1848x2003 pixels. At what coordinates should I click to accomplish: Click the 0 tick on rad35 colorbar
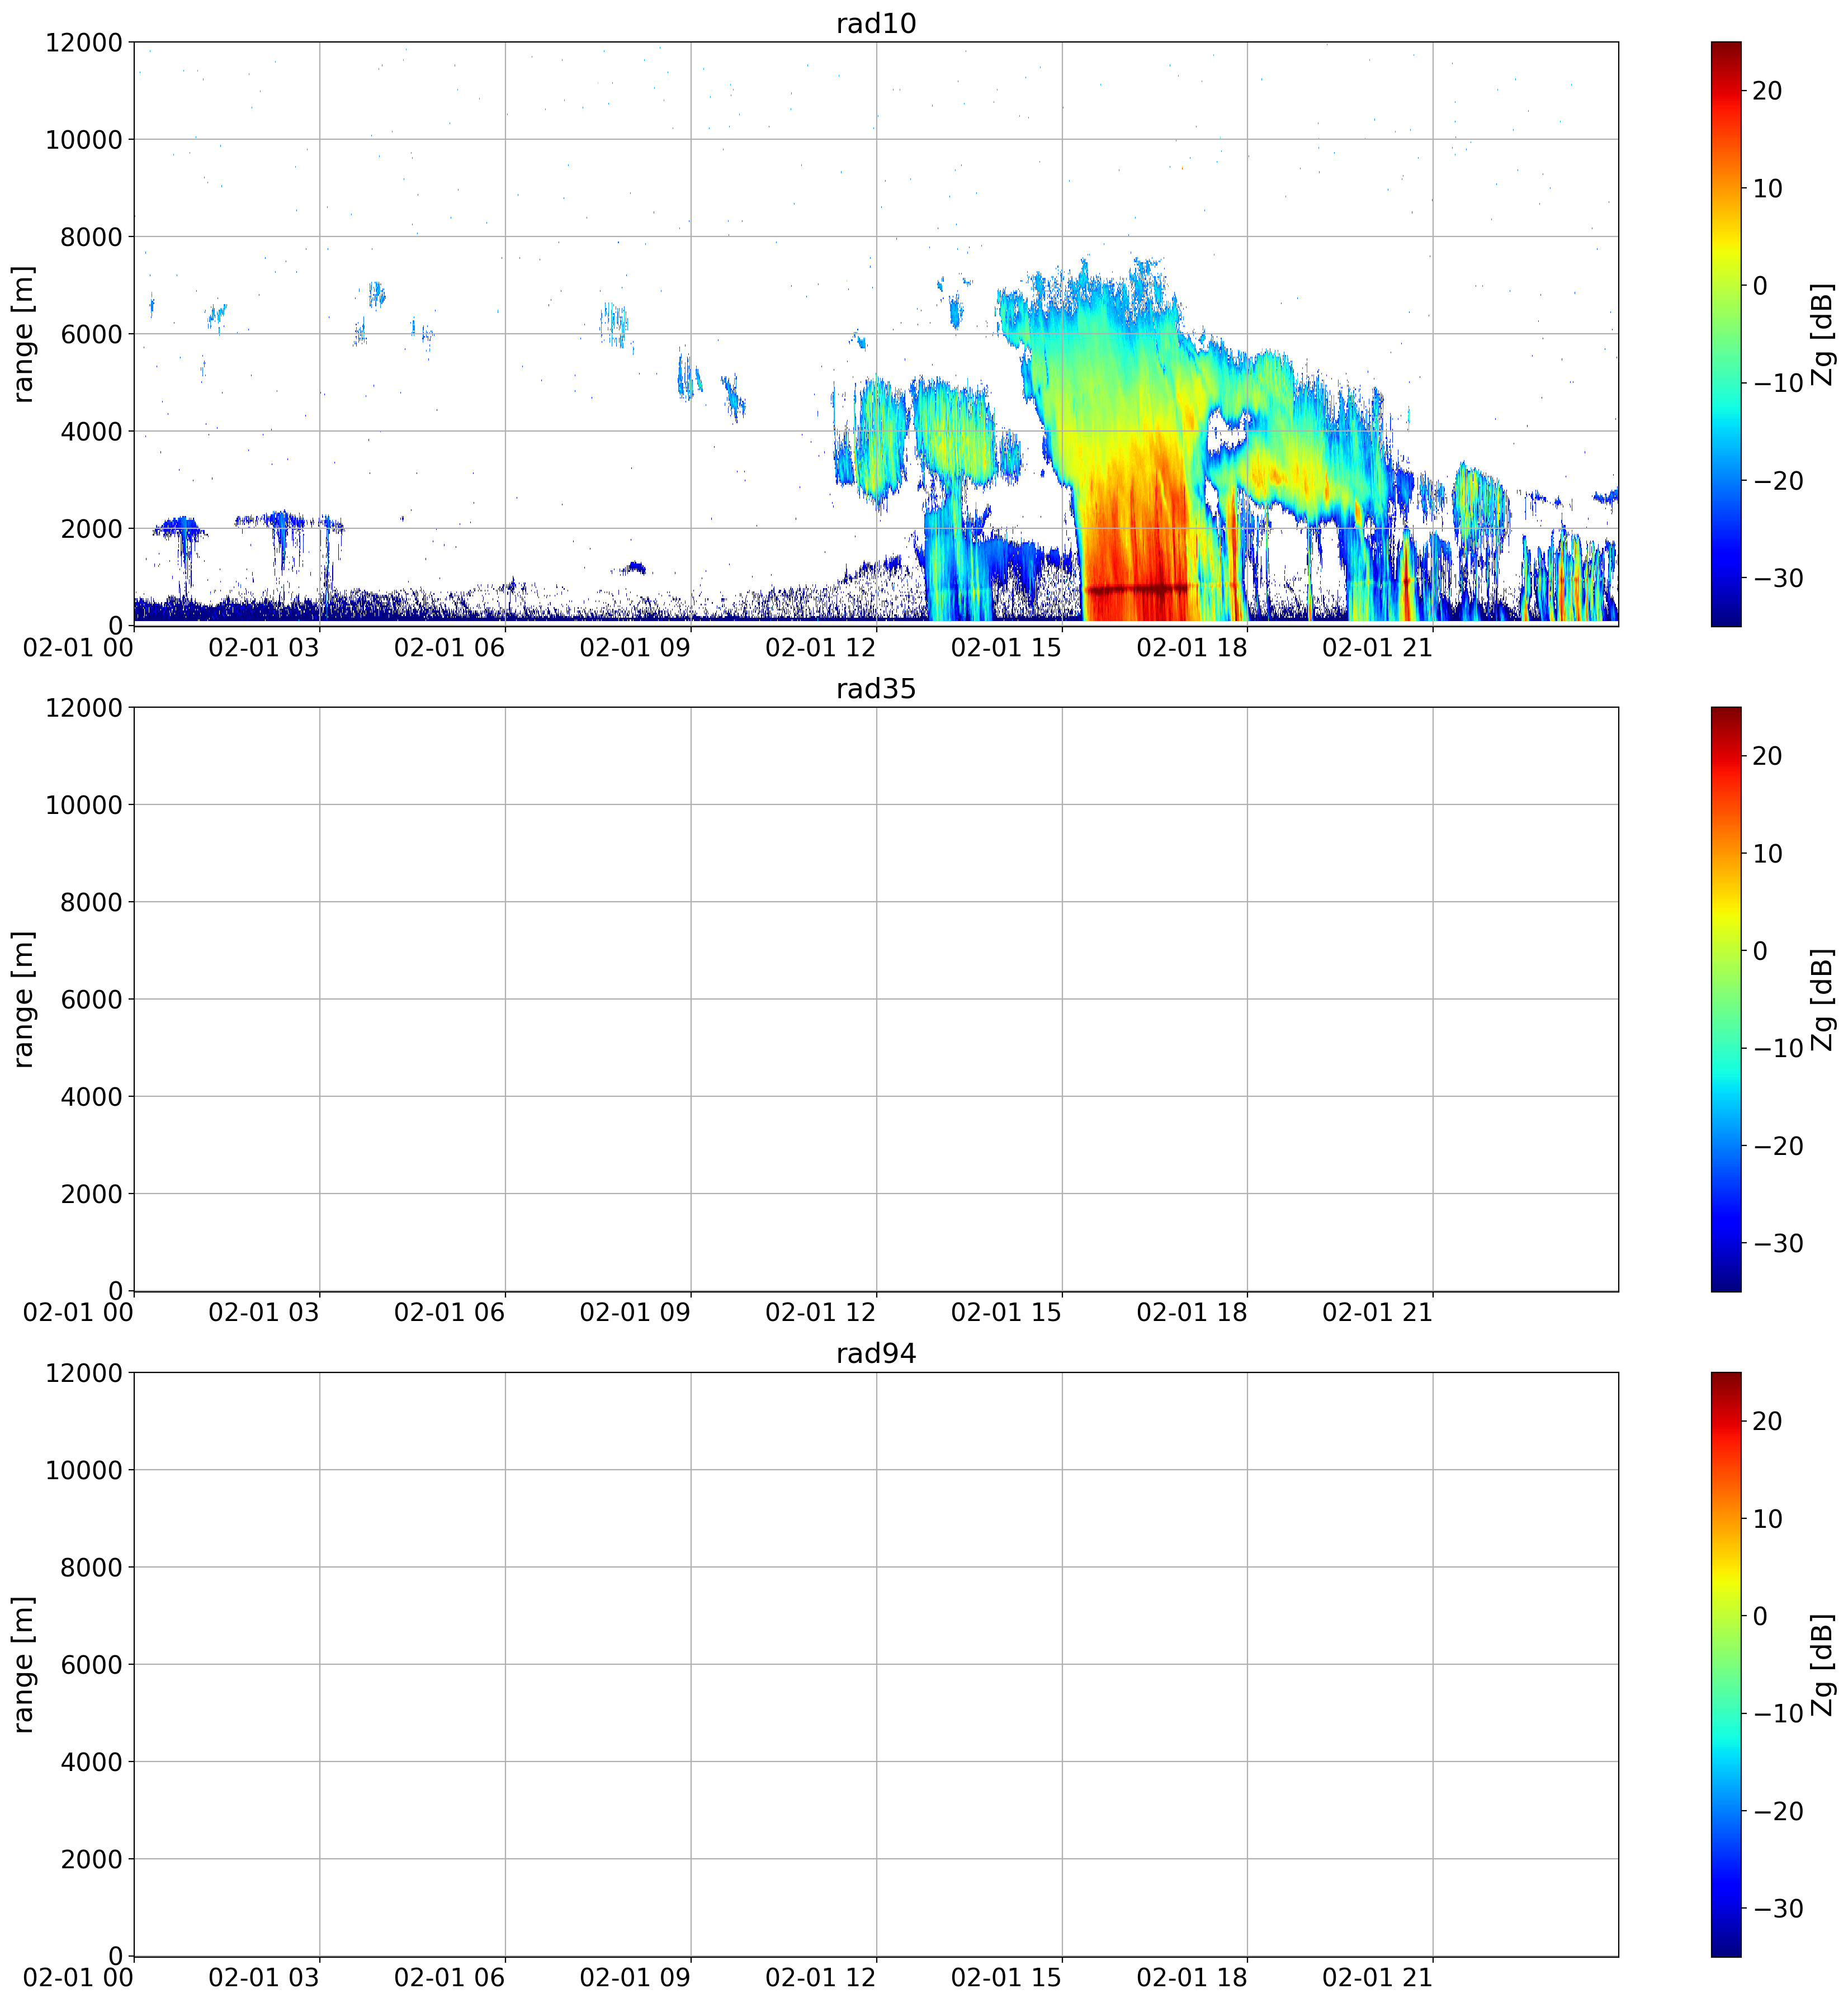tap(1760, 951)
